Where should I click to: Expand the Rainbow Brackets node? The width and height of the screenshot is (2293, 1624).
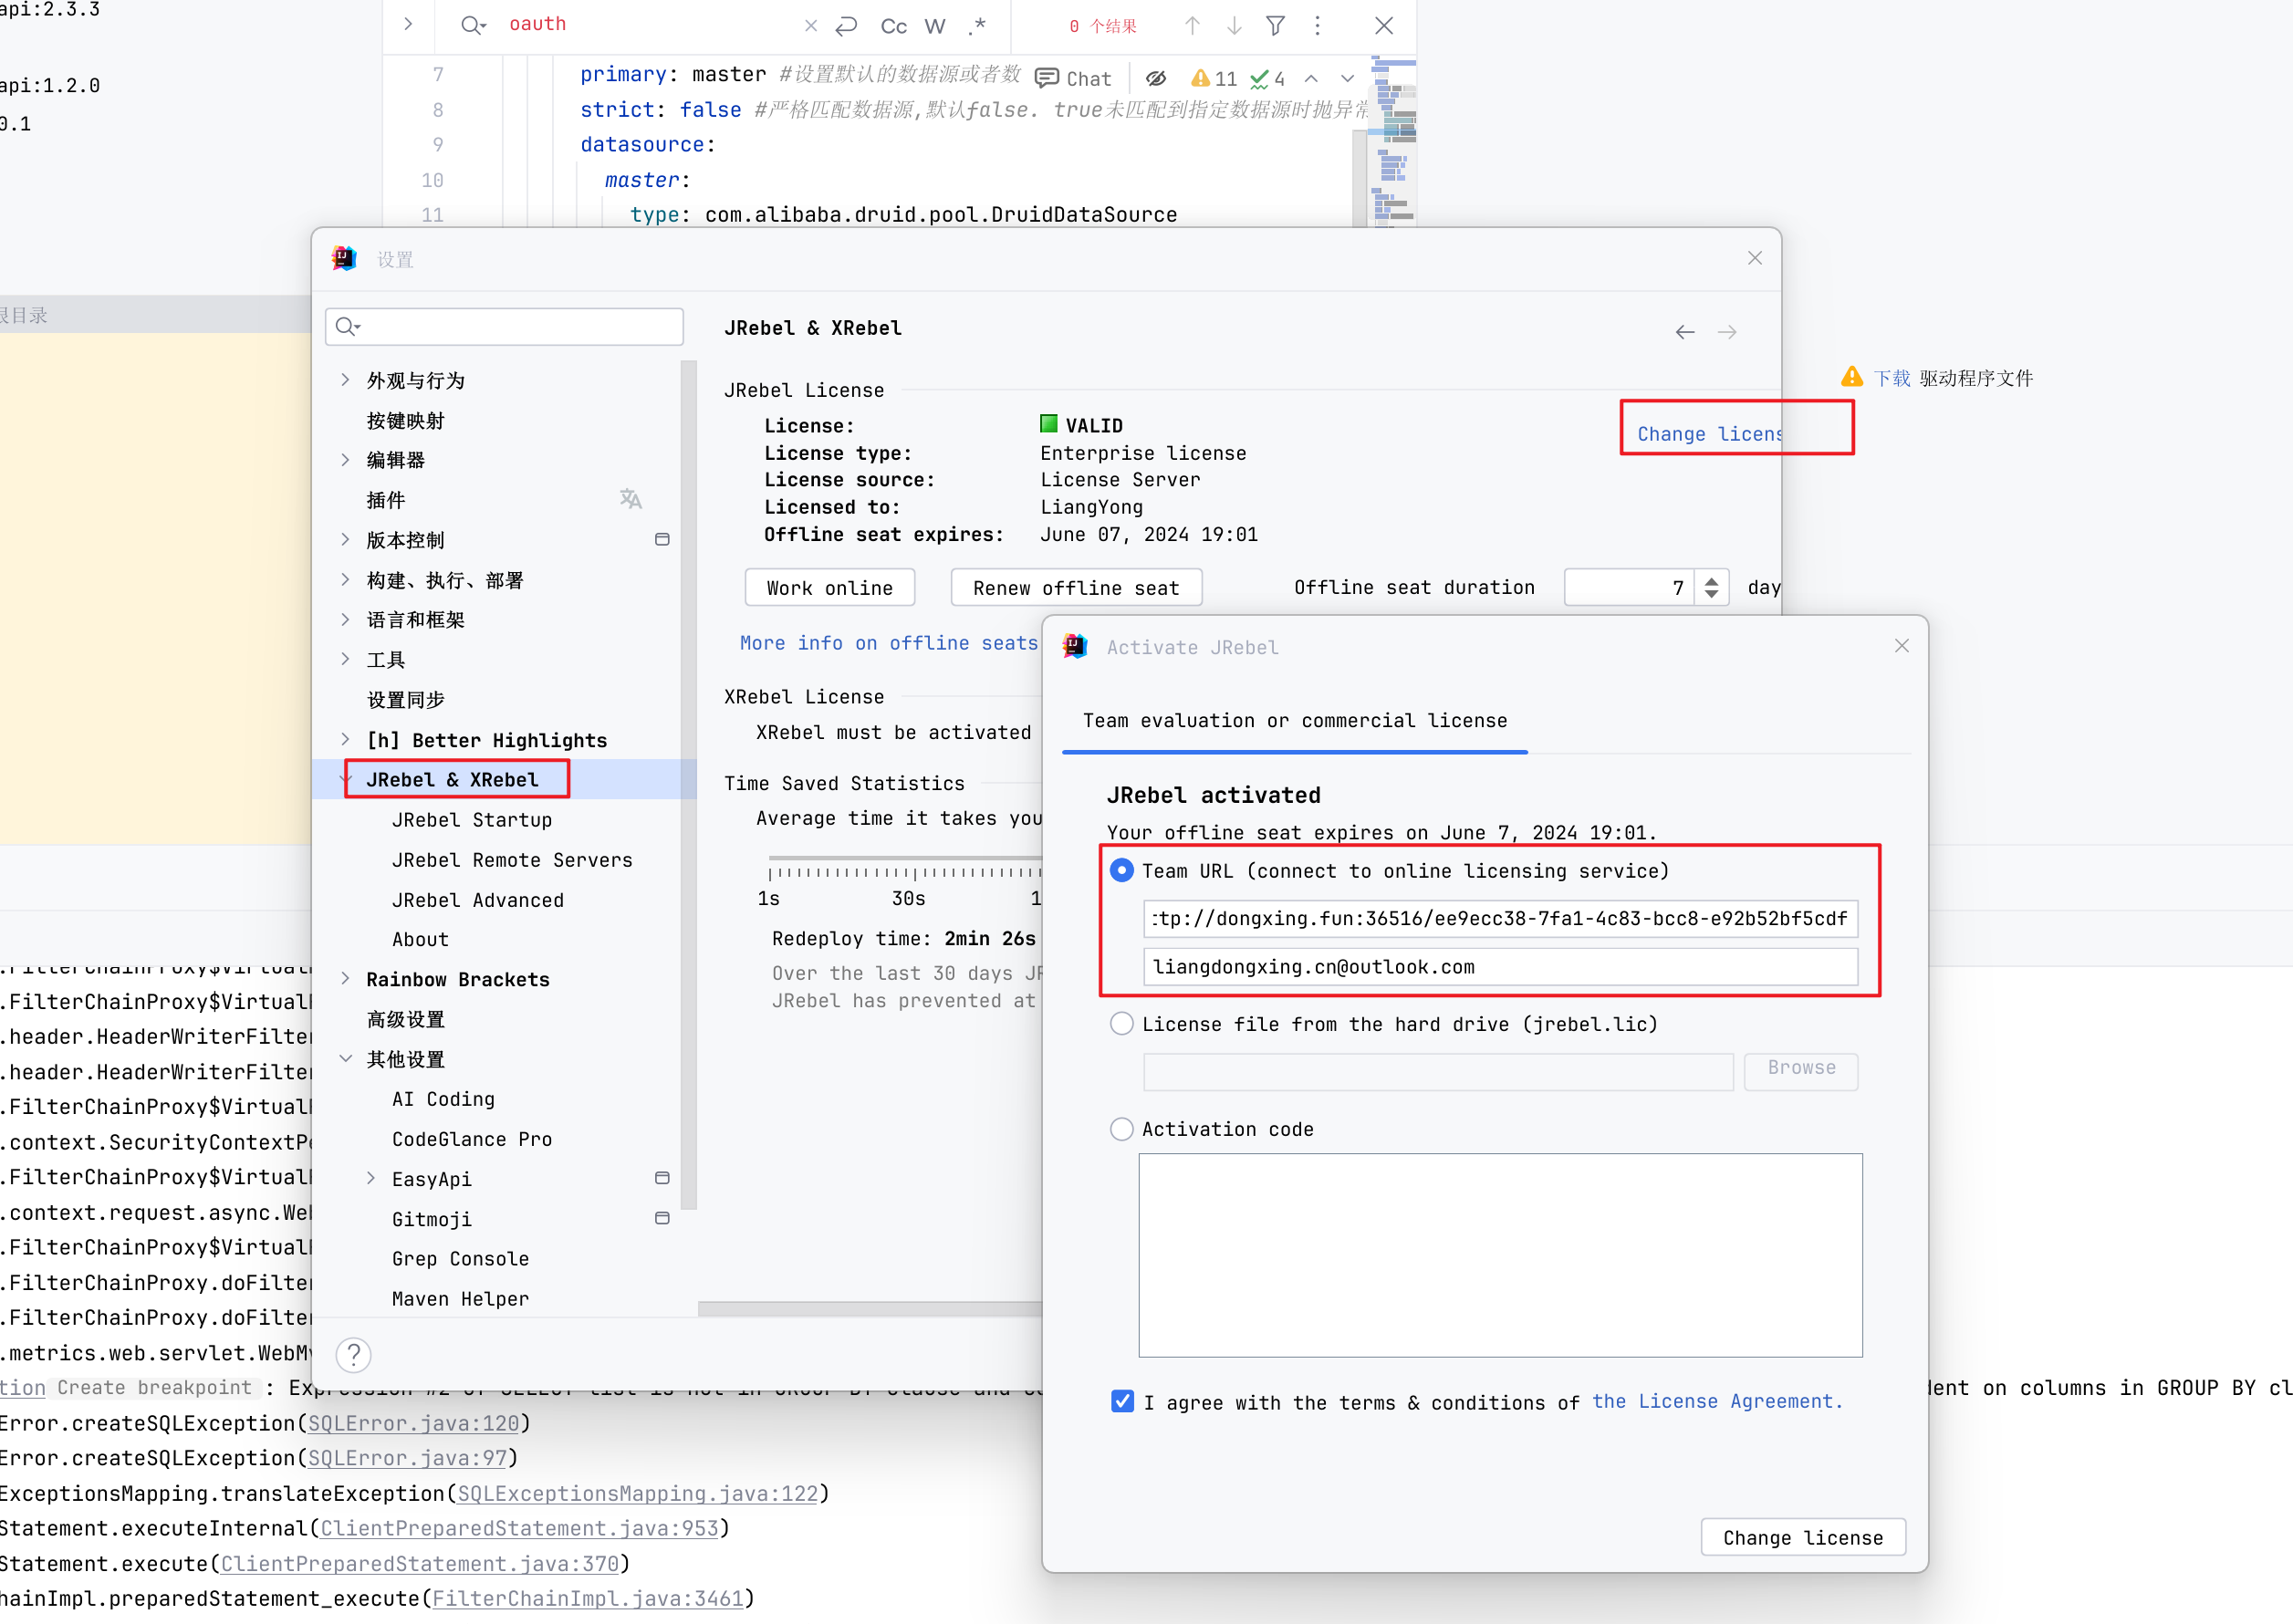[x=345, y=979]
